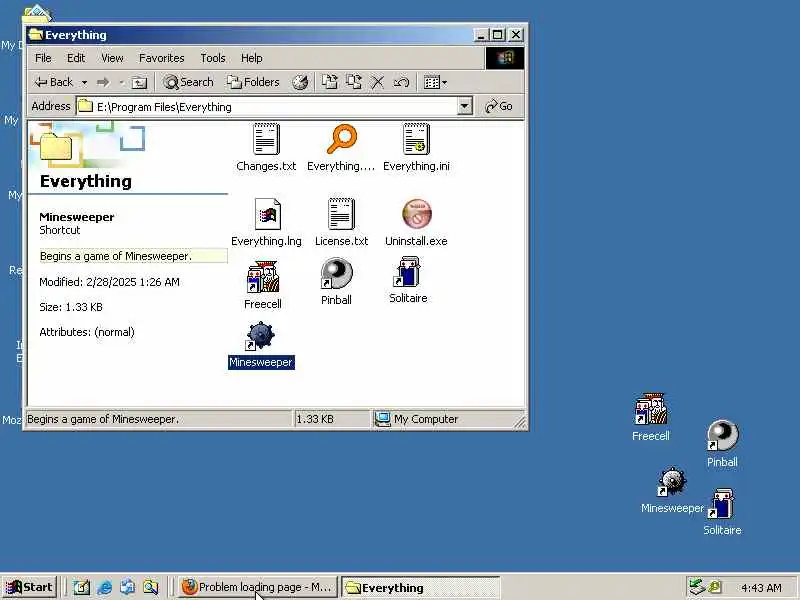Image resolution: width=800 pixels, height=600 pixels.
Task: Open the History toolbar button
Action: point(300,82)
